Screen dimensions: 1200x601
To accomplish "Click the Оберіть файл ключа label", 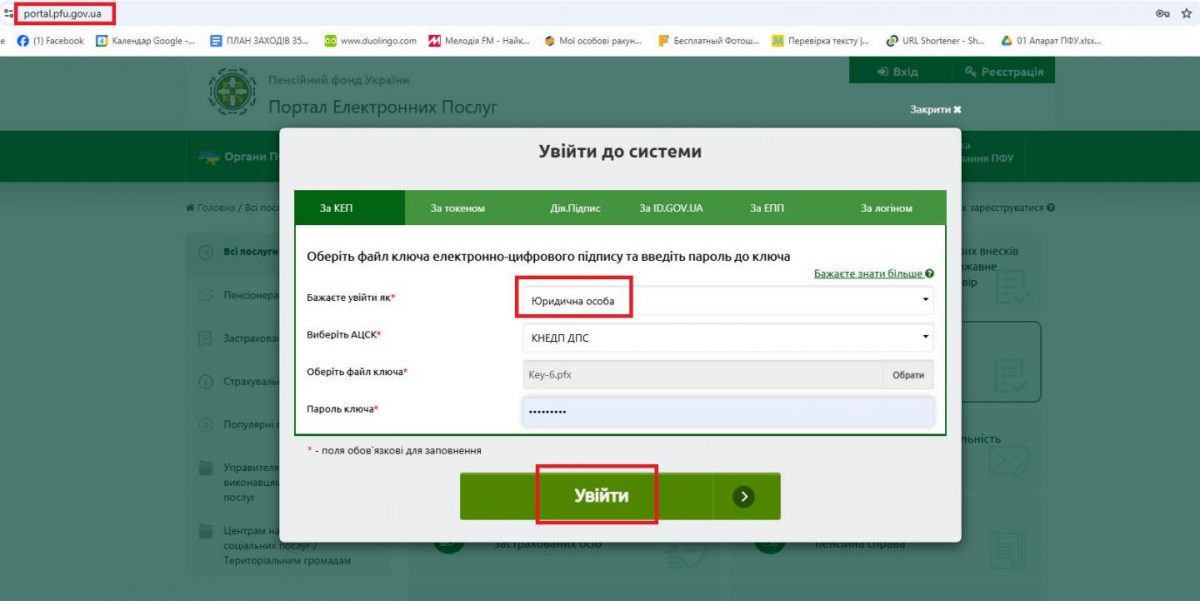I will (357, 372).
